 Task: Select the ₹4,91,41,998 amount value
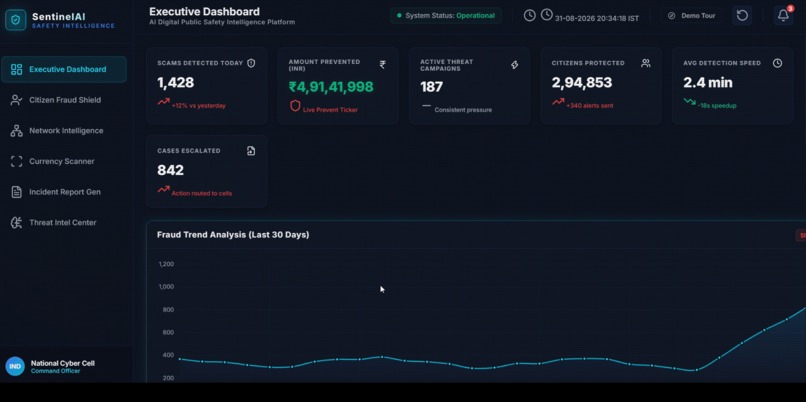[331, 87]
